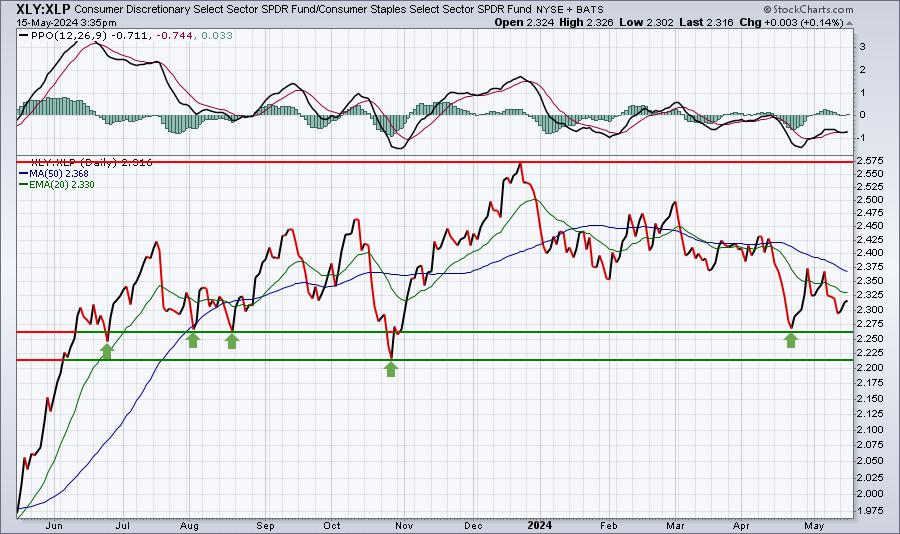Click the green arrow under the June low
The width and height of the screenshot is (900, 534).
click(107, 351)
